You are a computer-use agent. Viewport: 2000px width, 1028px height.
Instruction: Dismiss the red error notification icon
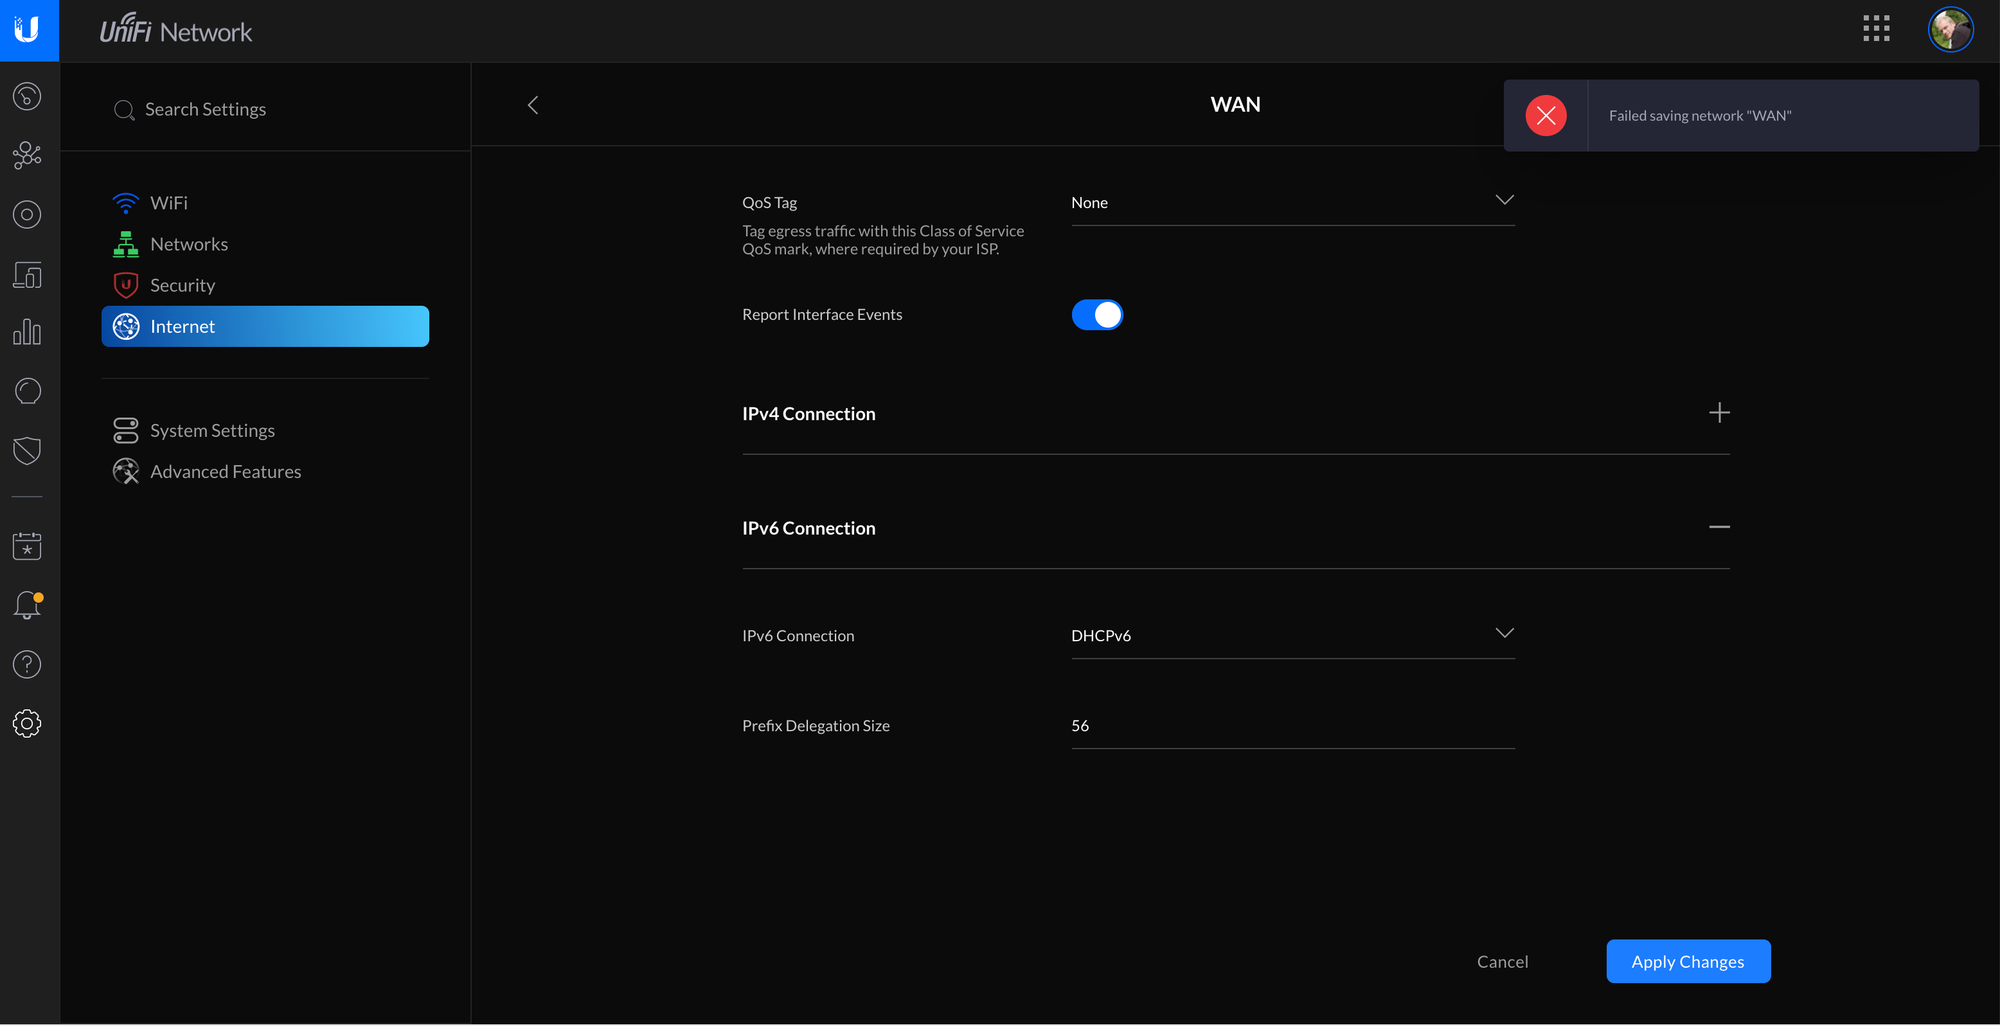(x=1545, y=116)
